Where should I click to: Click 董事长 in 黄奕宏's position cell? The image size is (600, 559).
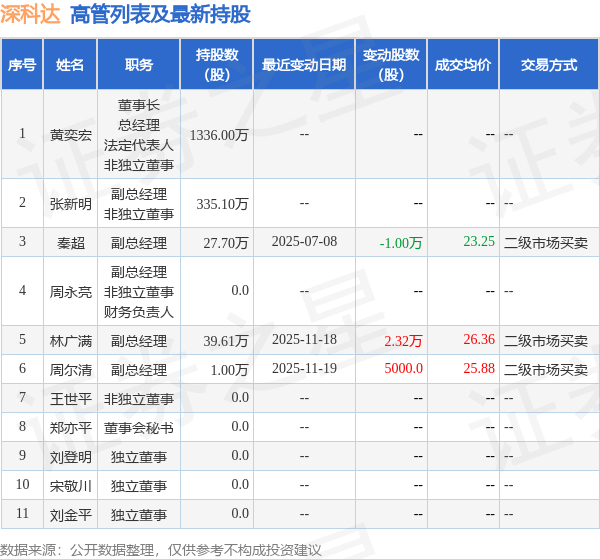(139, 105)
